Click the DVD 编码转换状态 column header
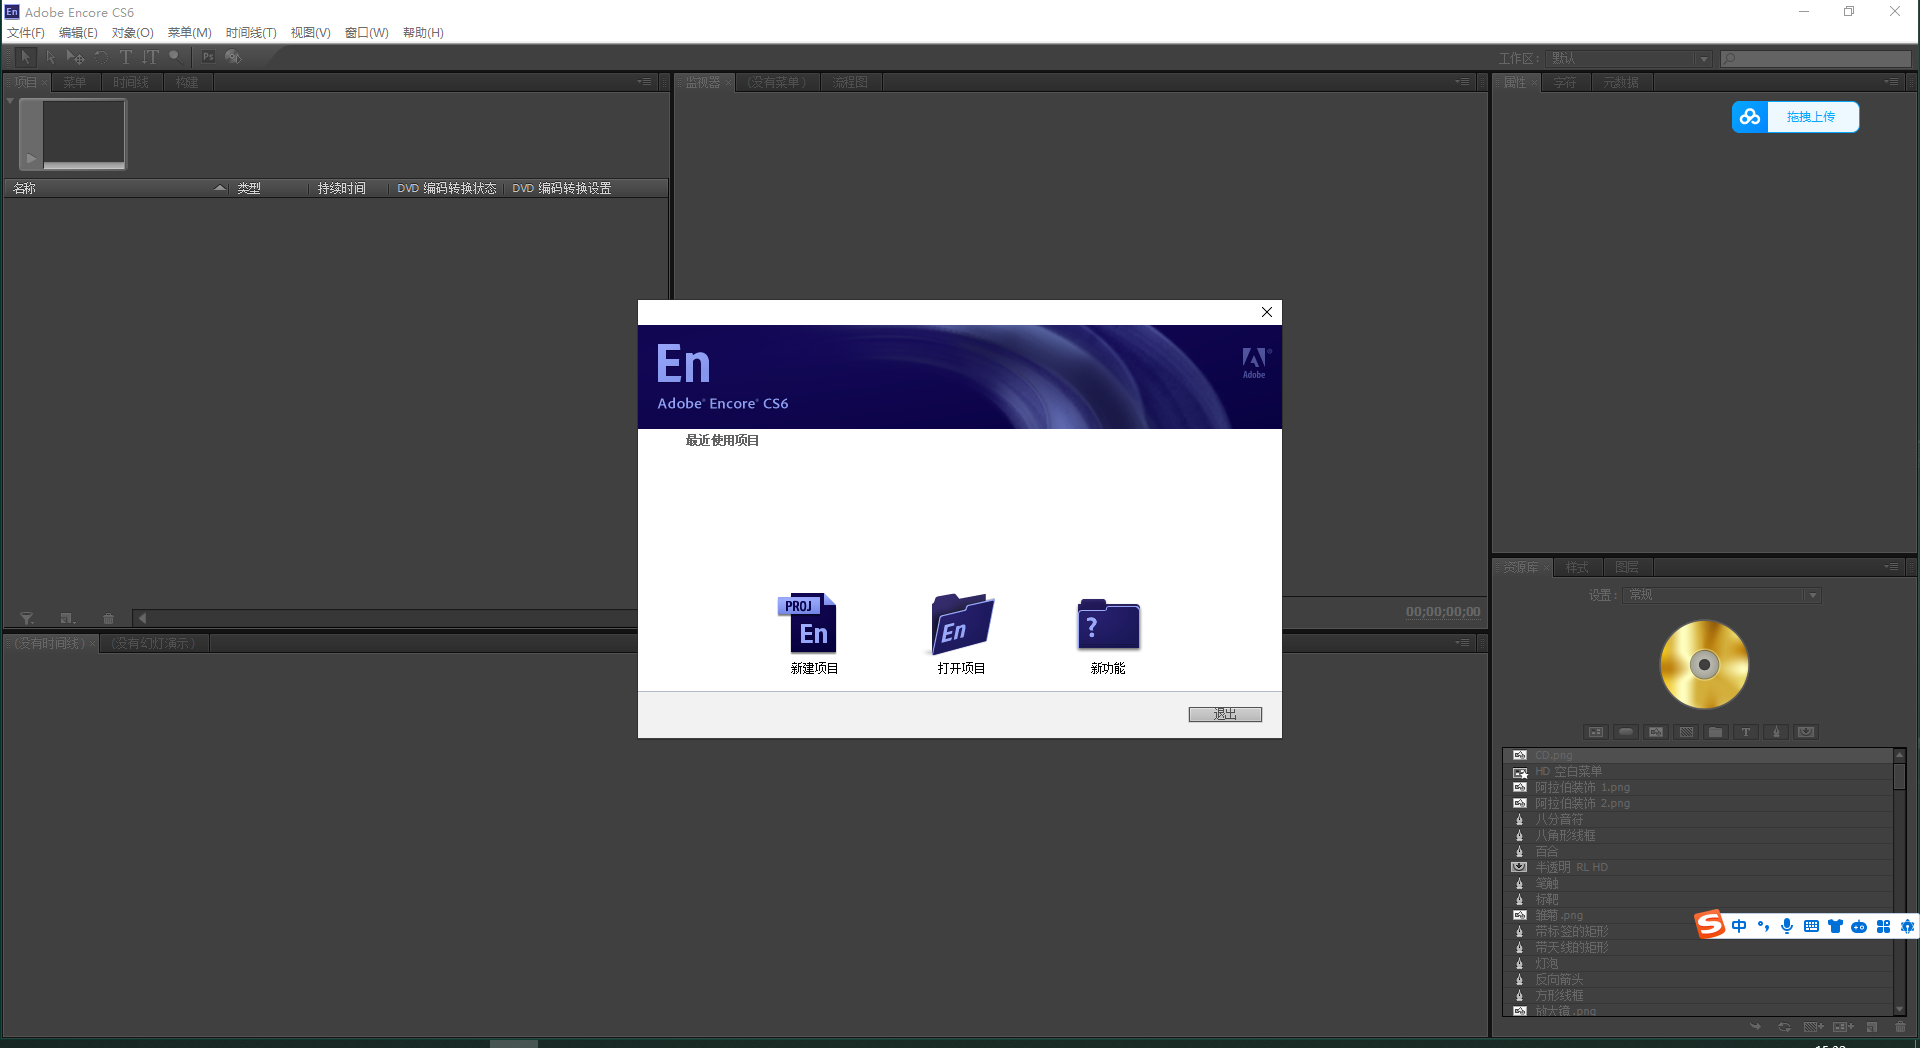The image size is (1920, 1048). click(x=447, y=188)
